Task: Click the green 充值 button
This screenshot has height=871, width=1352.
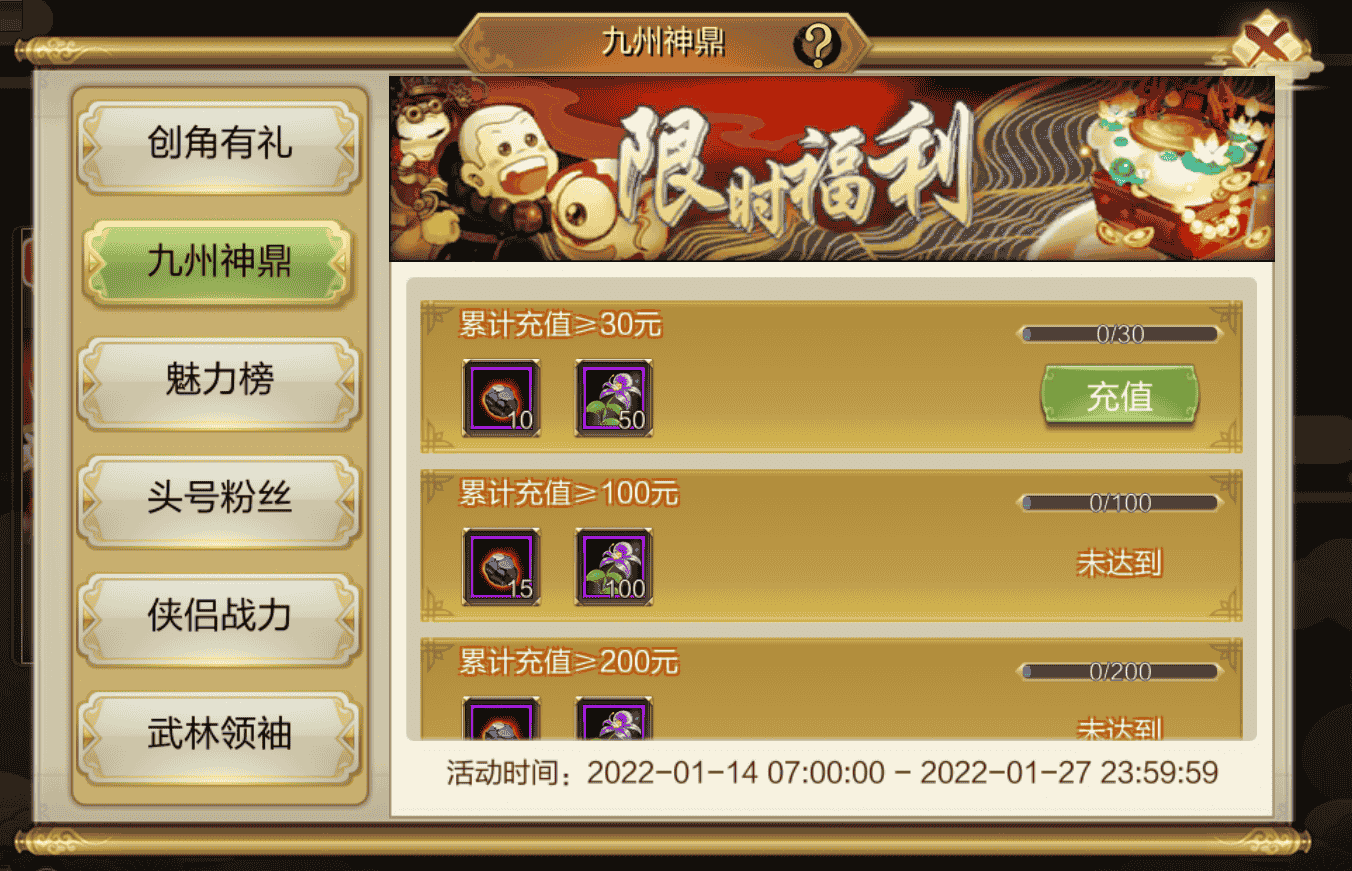Action: point(1120,396)
